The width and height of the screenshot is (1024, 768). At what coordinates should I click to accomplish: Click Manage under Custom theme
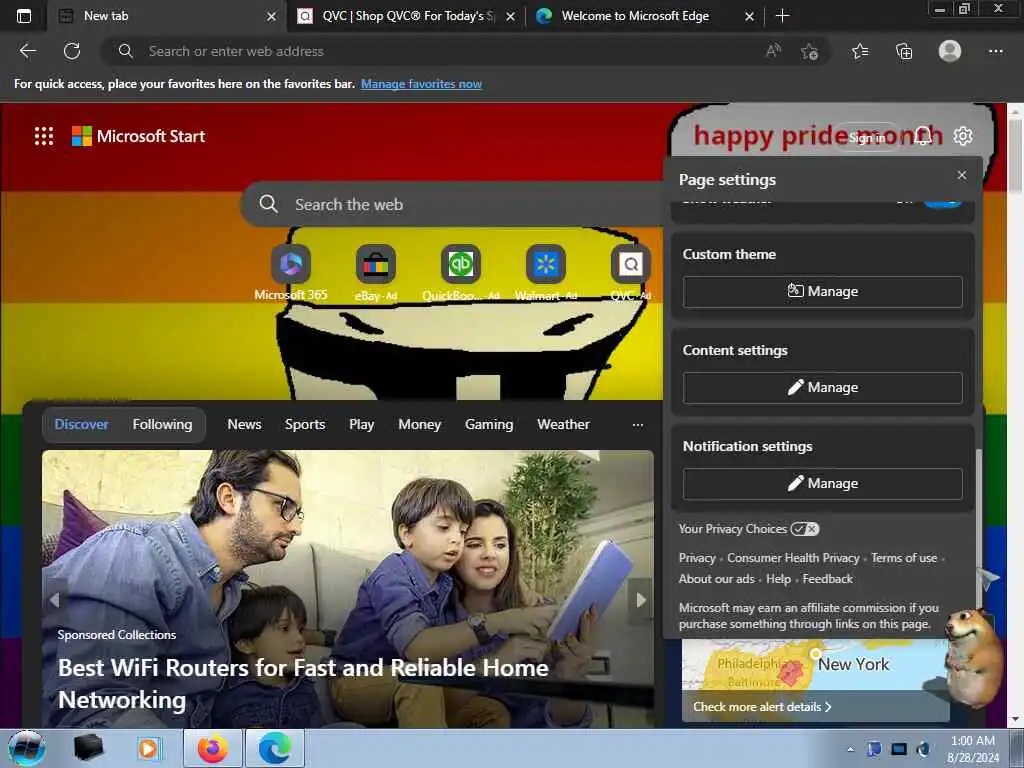pyautogui.click(x=822, y=291)
